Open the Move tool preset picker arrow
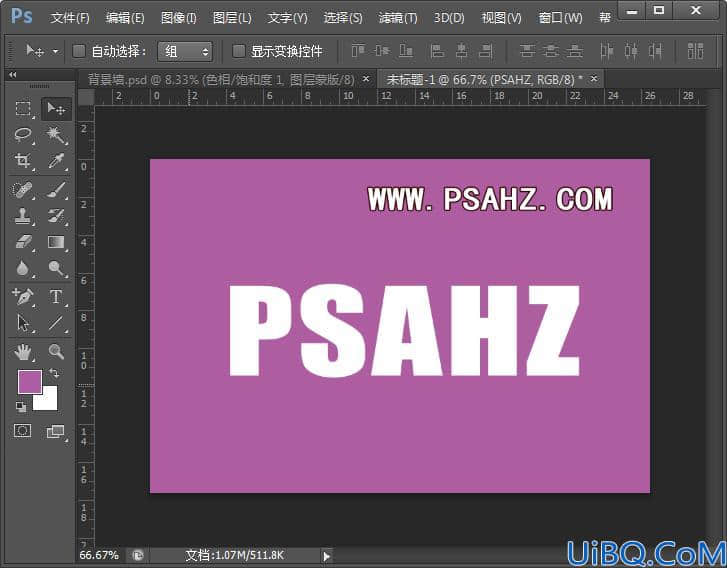 tap(55, 51)
